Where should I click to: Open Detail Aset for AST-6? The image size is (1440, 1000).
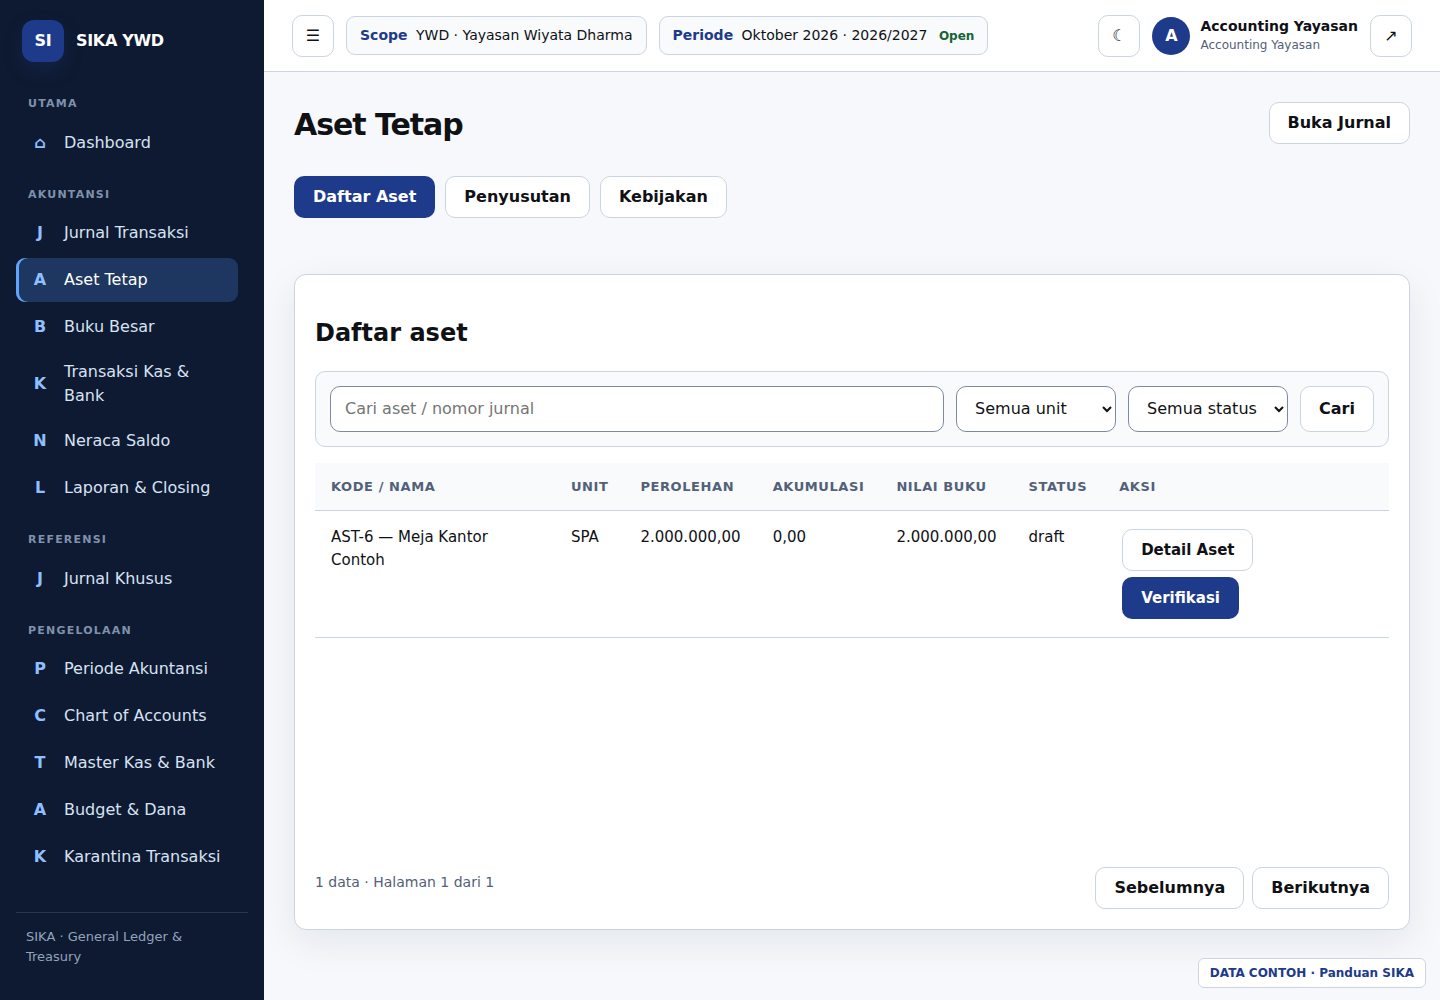click(x=1187, y=550)
